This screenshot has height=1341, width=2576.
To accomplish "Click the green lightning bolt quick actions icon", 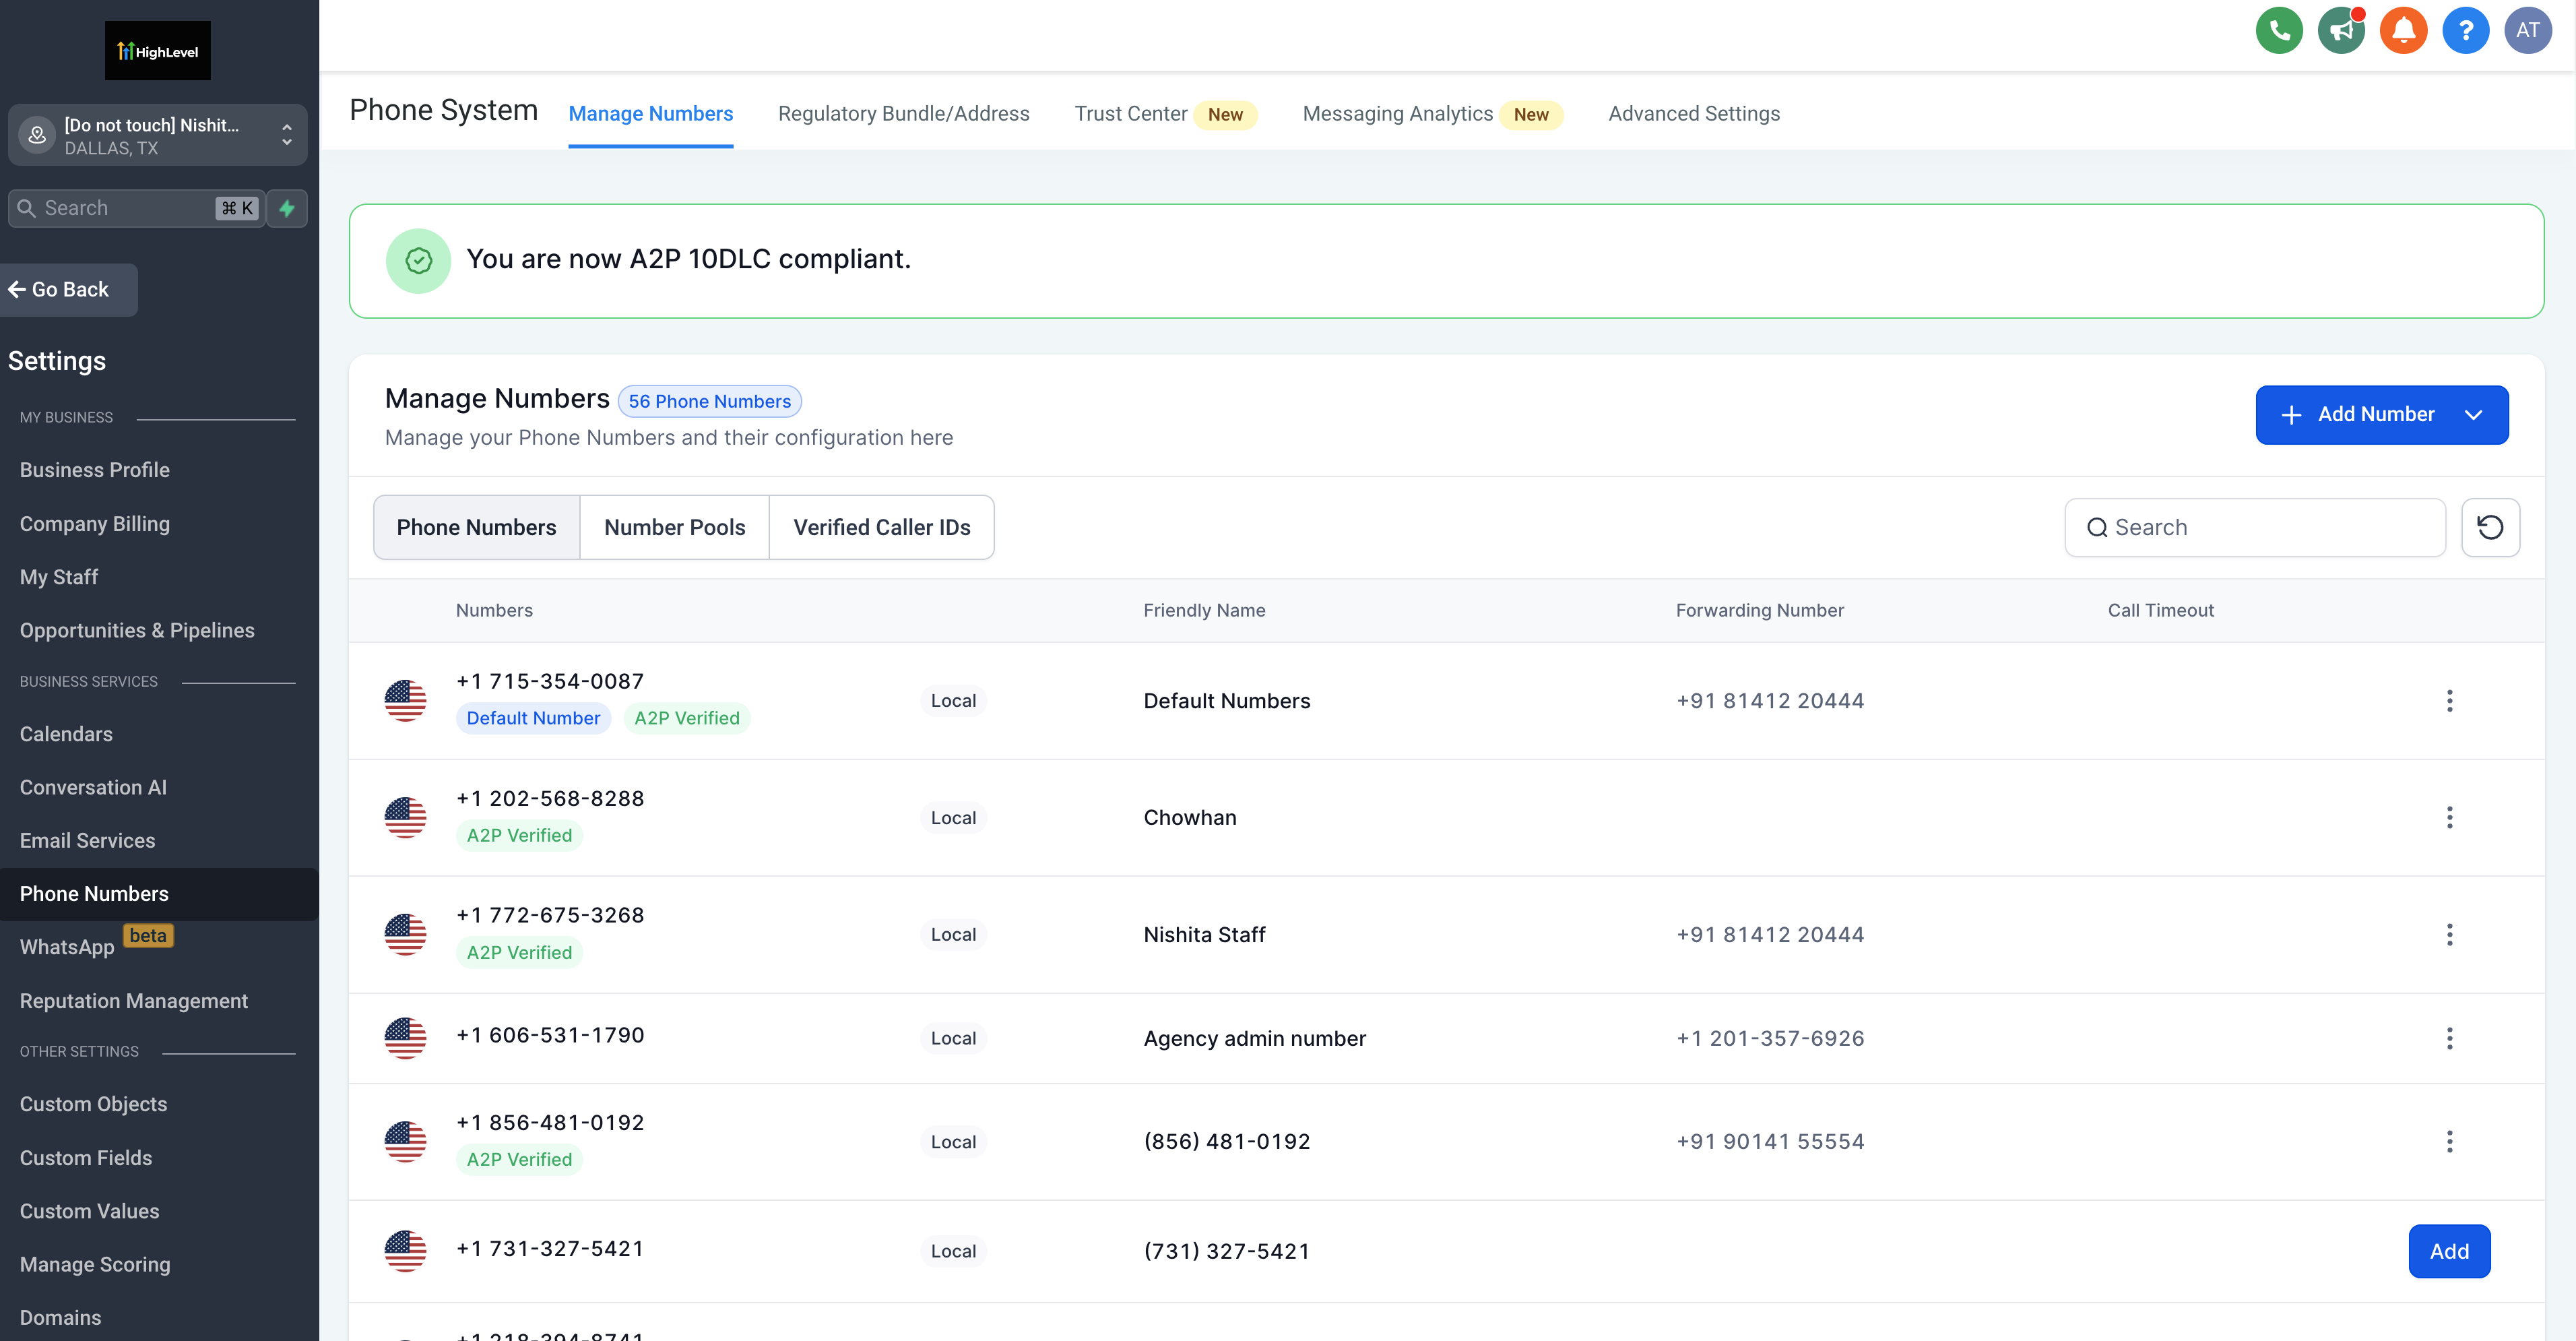I will (x=287, y=208).
